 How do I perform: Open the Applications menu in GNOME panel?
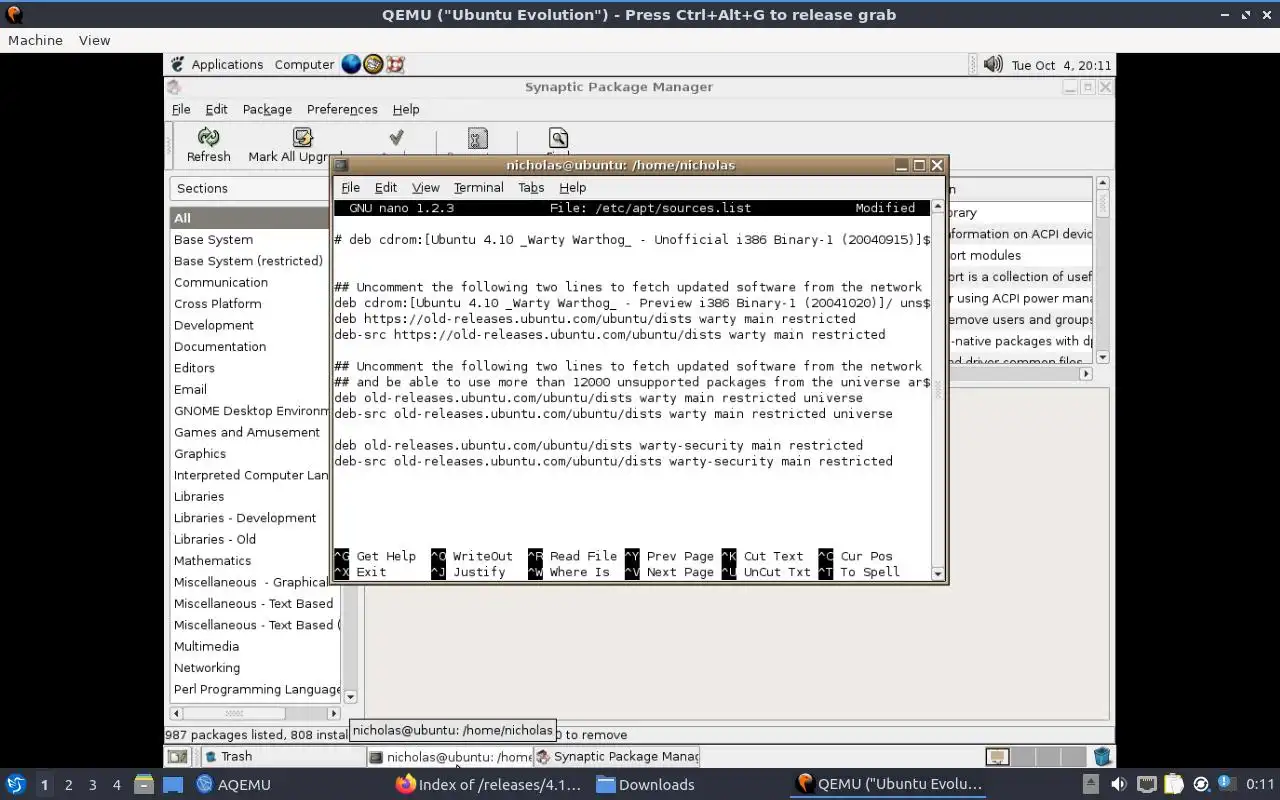pyautogui.click(x=227, y=64)
